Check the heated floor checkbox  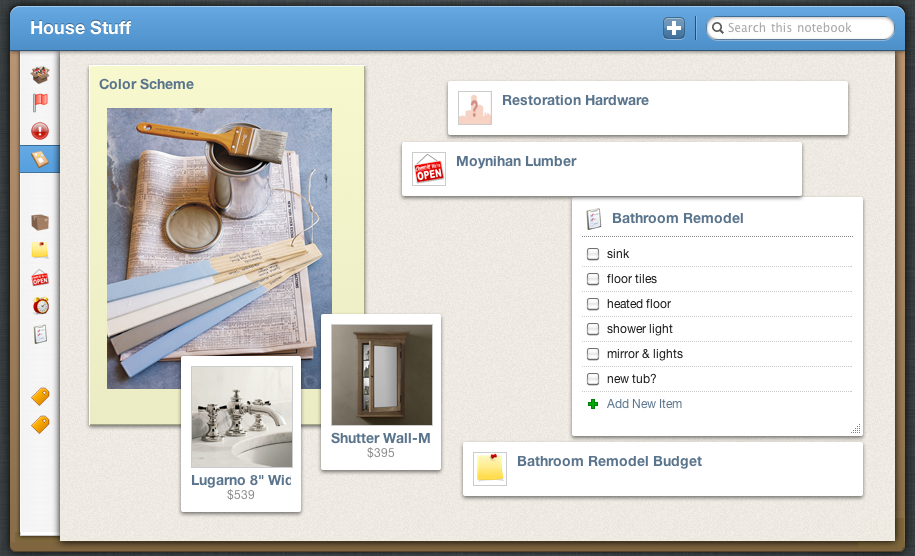[593, 304]
